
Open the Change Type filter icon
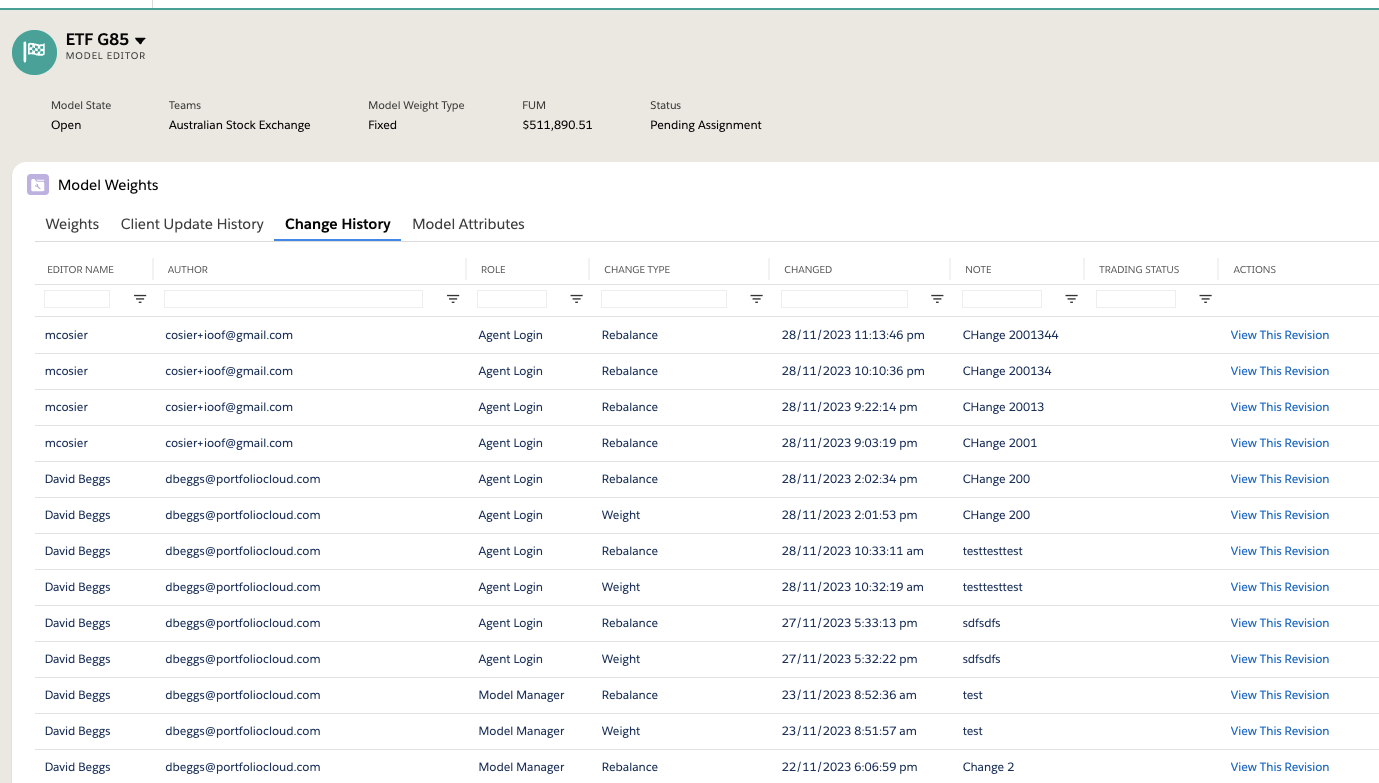click(x=756, y=298)
